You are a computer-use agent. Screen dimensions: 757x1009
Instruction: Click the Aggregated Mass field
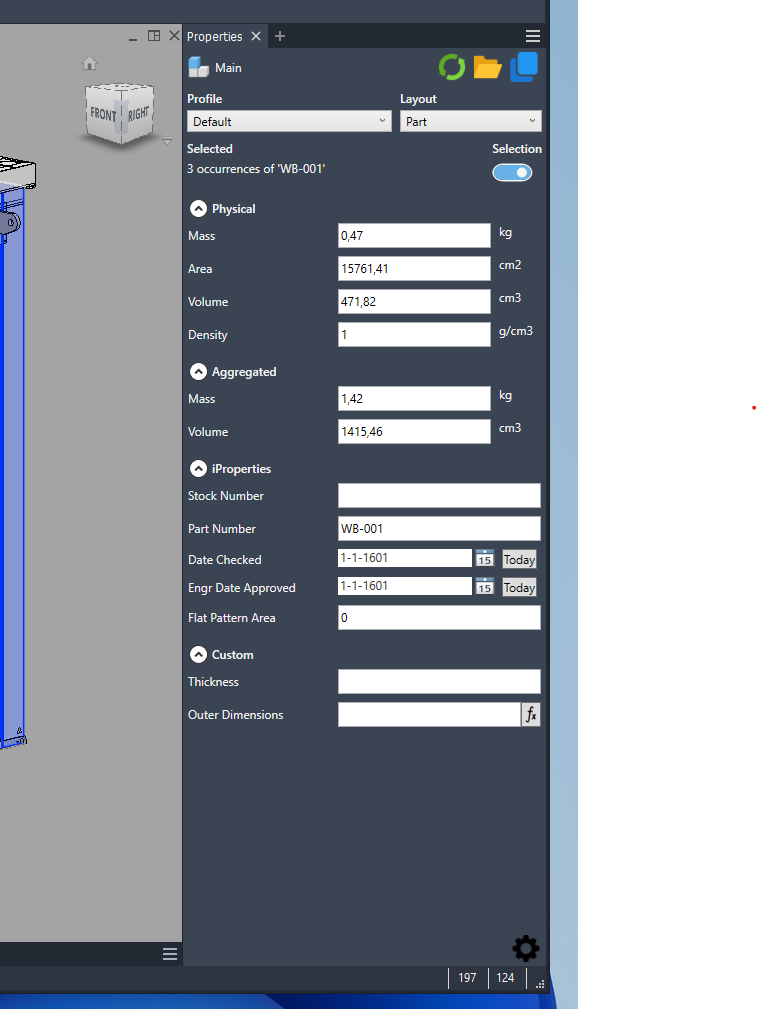pyautogui.click(x=414, y=398)
